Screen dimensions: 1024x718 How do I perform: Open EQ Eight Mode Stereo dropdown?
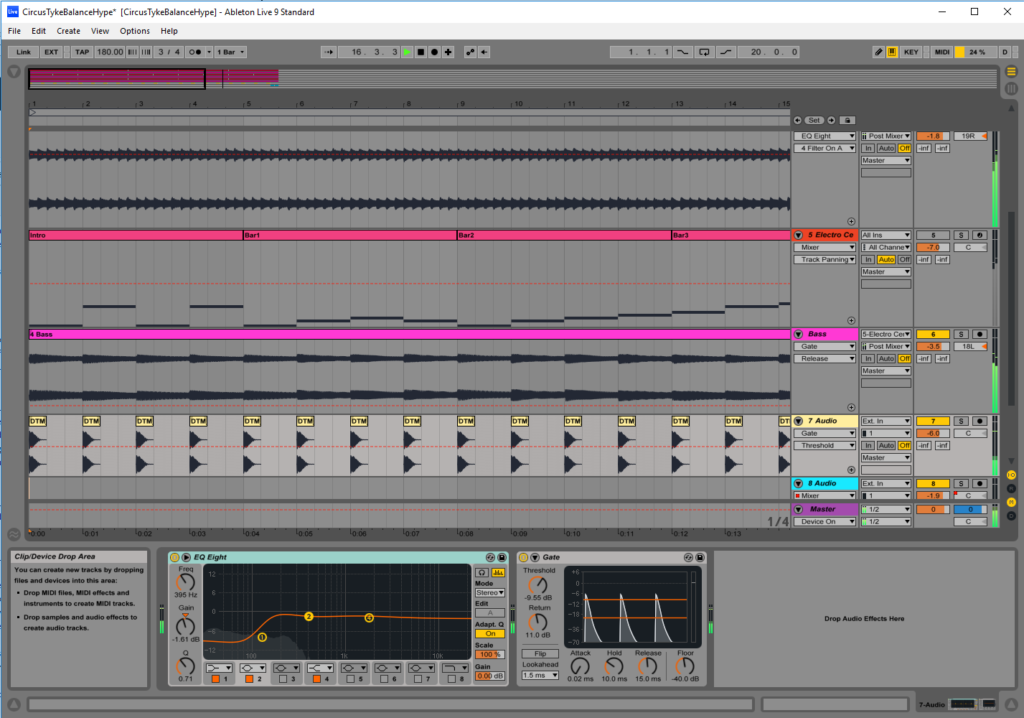(490, 593)
